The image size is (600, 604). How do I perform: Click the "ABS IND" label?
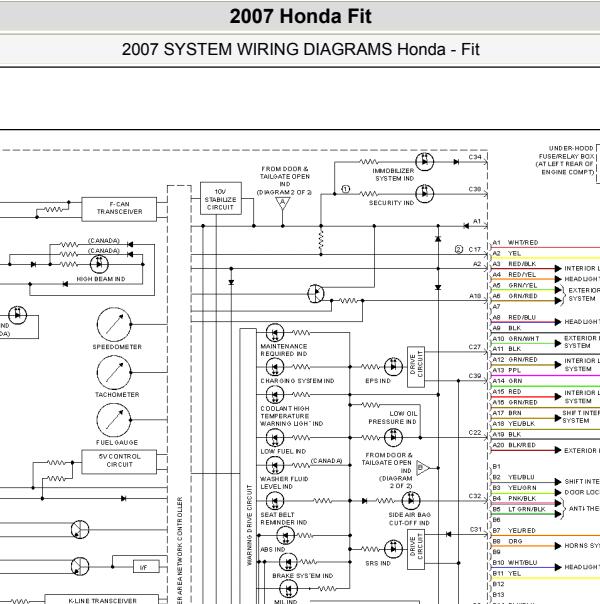coord(273,549)
